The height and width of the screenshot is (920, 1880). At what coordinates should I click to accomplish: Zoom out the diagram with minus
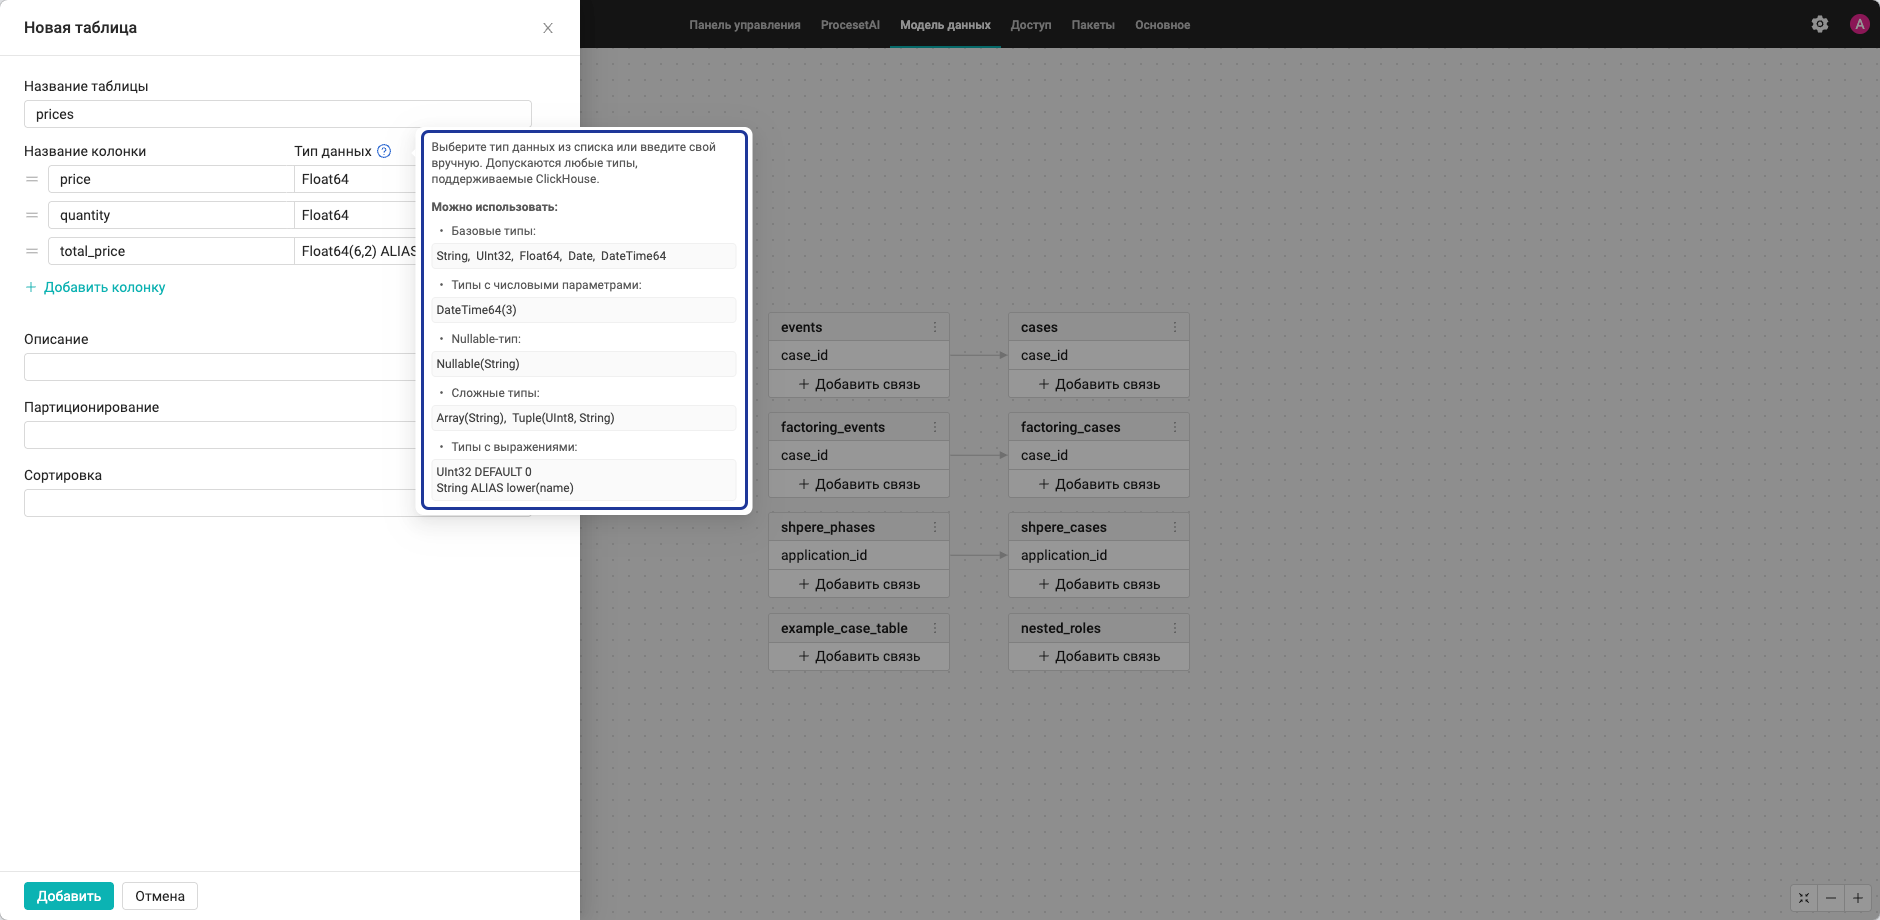point(1831,898)
